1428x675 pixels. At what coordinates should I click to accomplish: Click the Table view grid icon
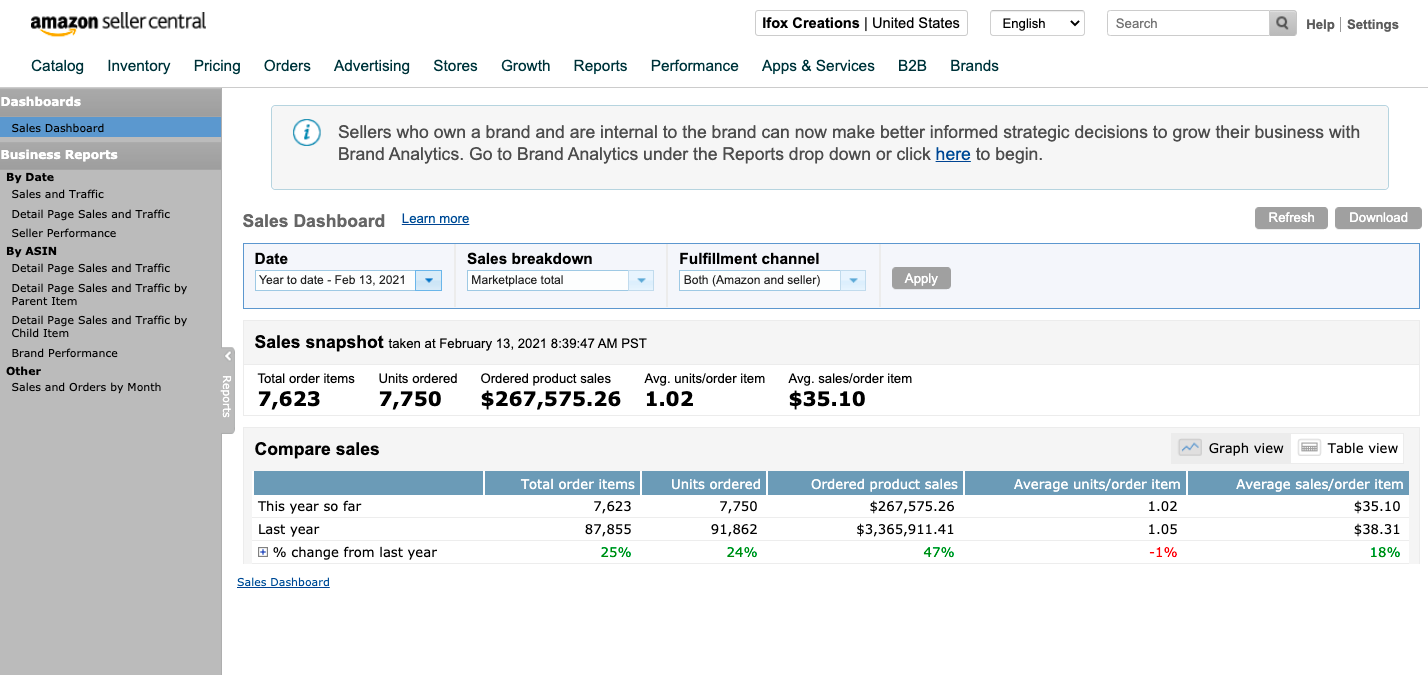pos(1310,448)
